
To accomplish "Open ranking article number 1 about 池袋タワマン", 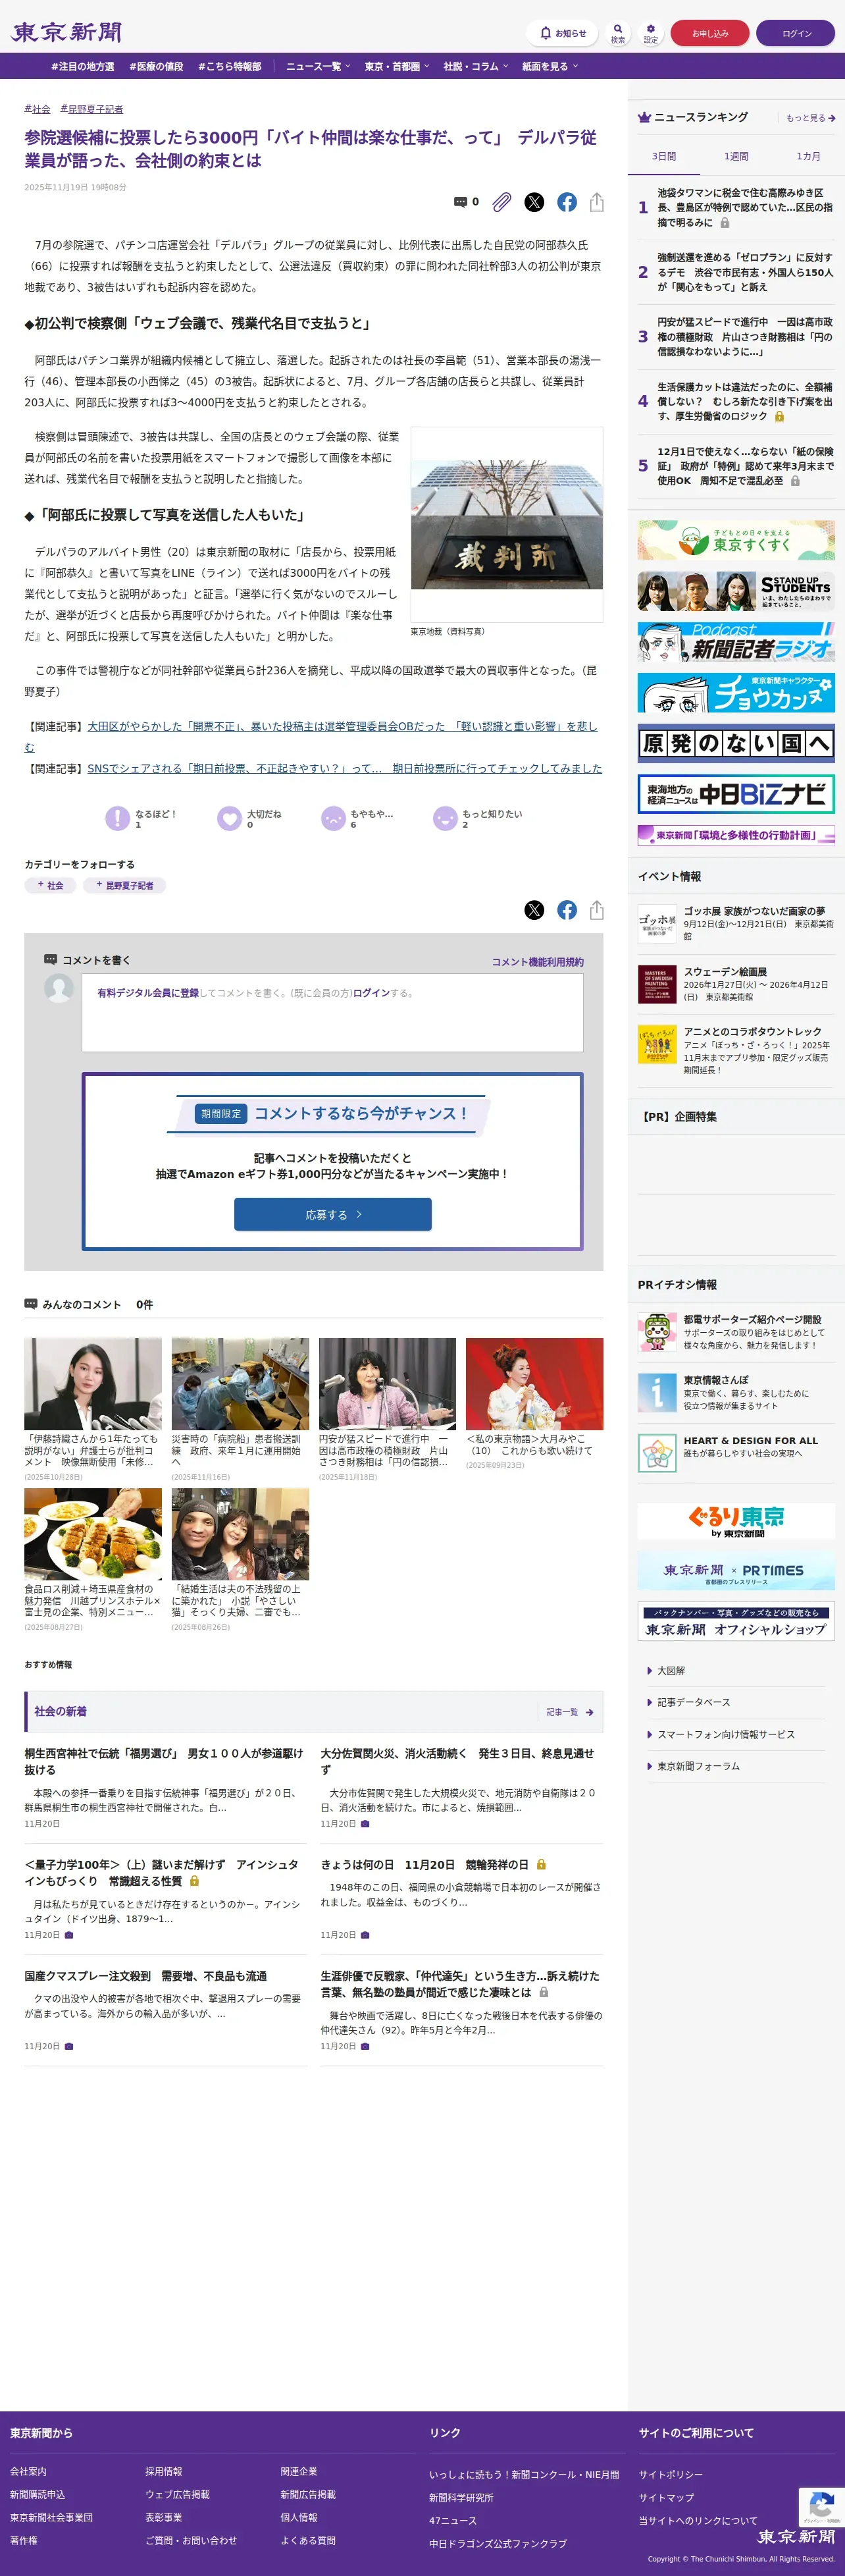I will point(744,207).
